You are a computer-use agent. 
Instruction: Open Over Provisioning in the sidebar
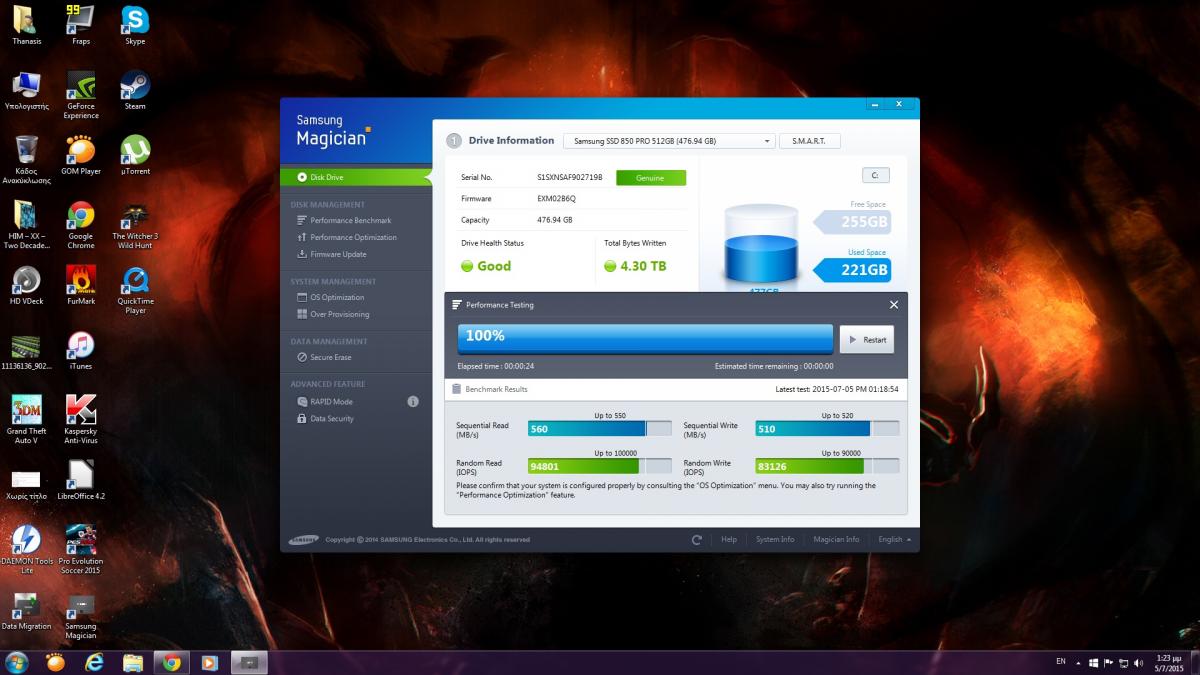[332, 314]
